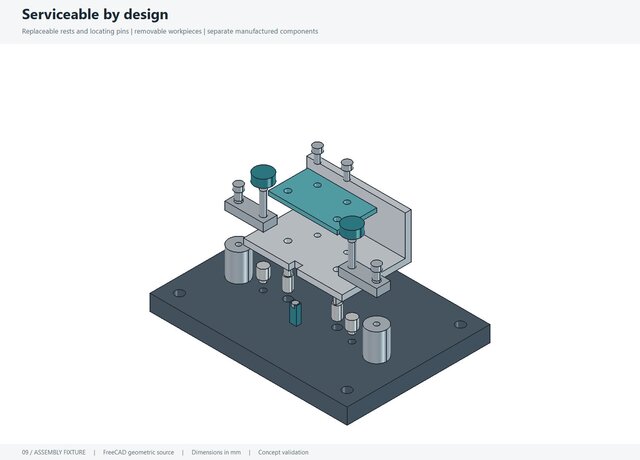
Task: Click the front corner hole of base plate
Action: pos(347,390)
